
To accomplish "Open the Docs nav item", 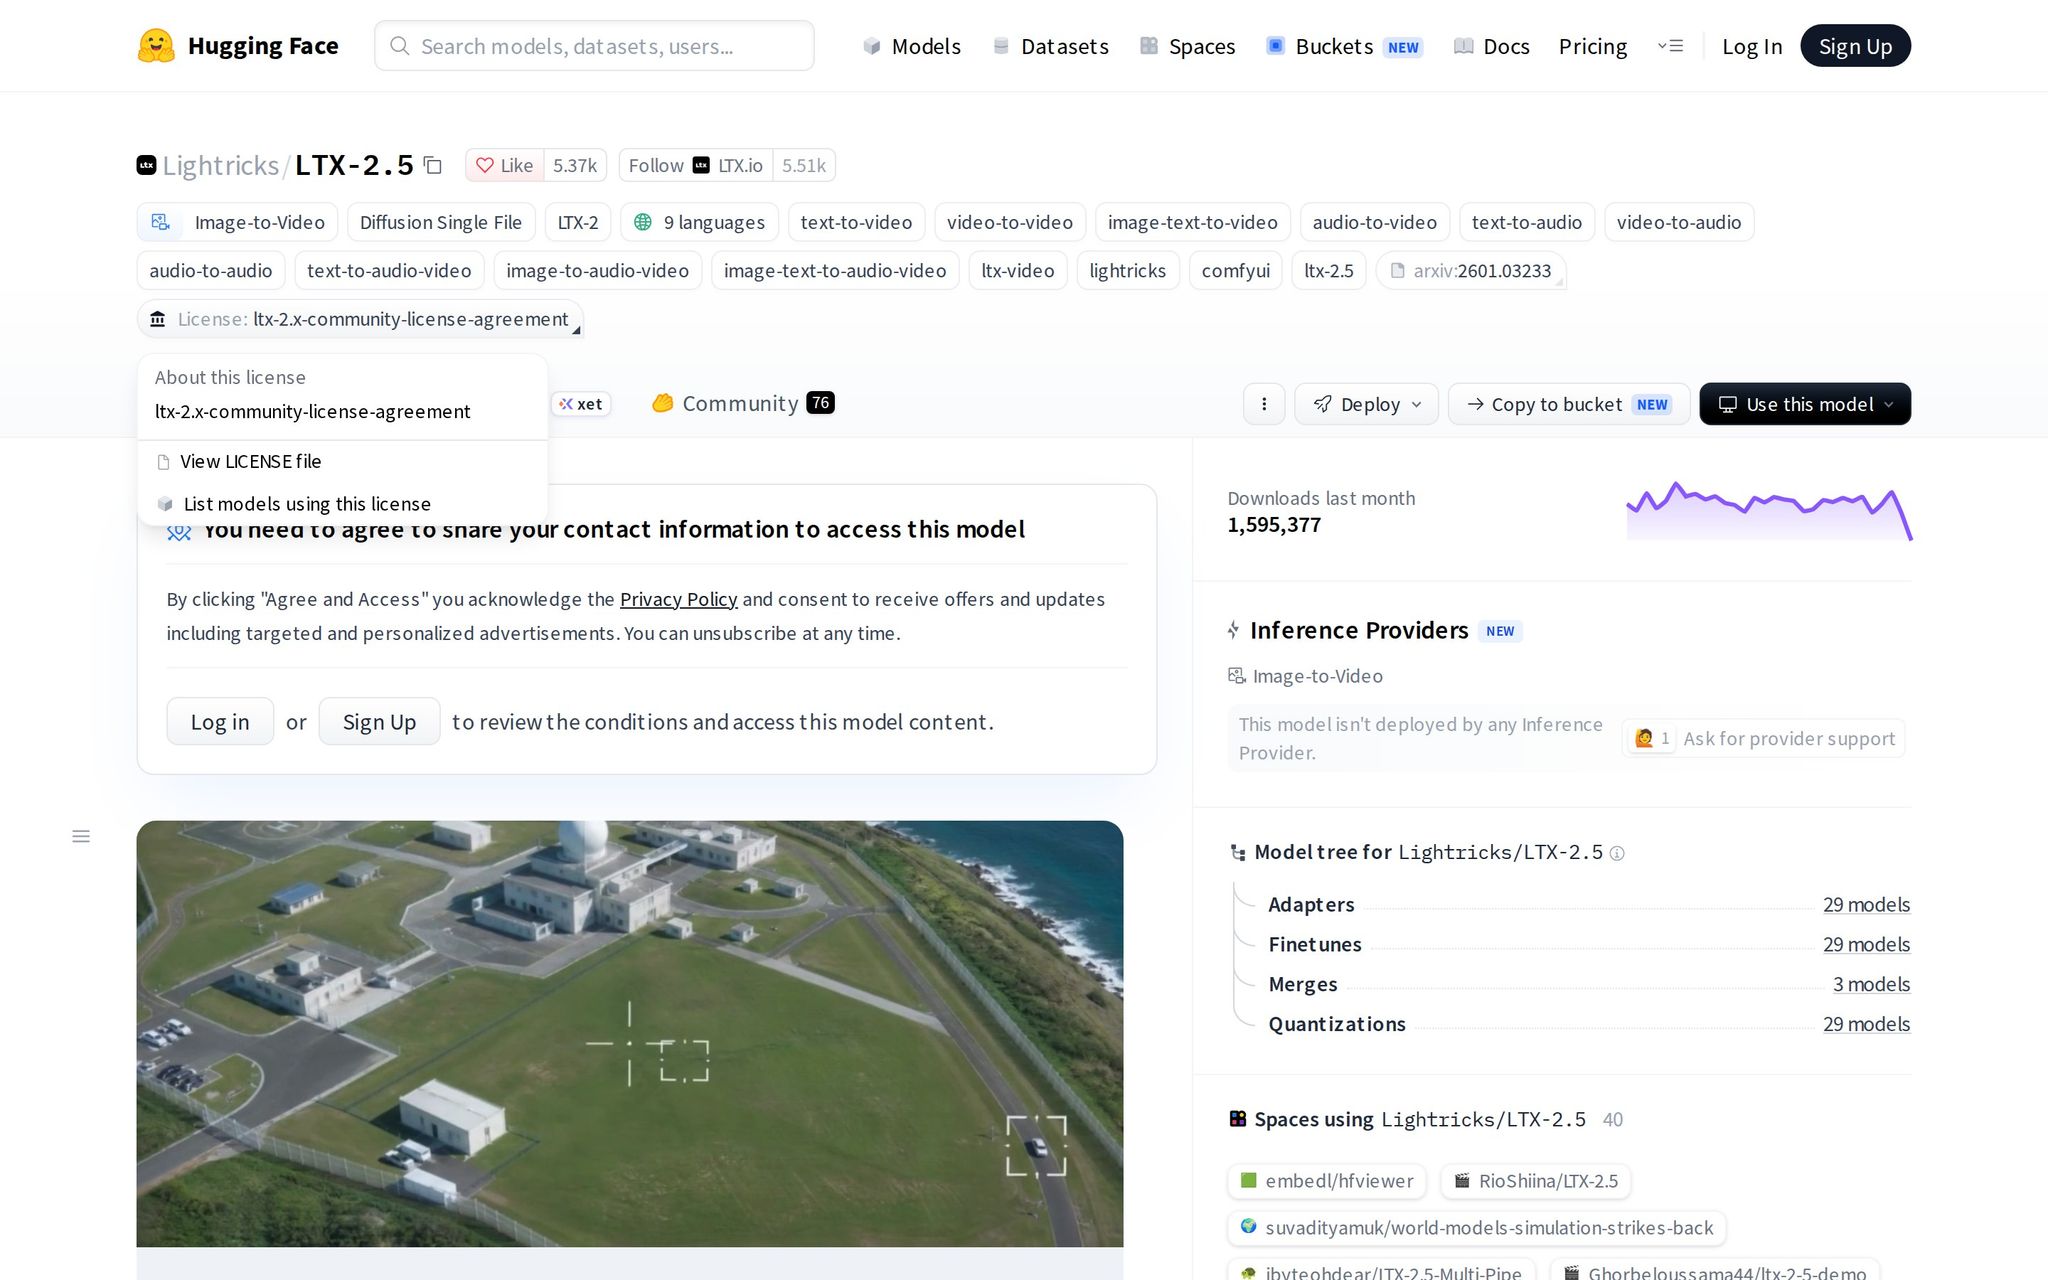I will click(x=1492, y=46).
